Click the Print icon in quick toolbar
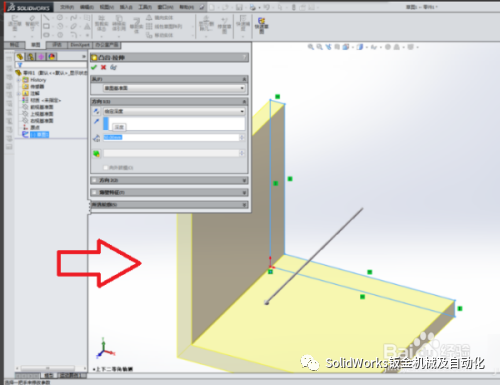Image resolution: width=500 pixels, height=385 pixels. (x=253, y=7)
